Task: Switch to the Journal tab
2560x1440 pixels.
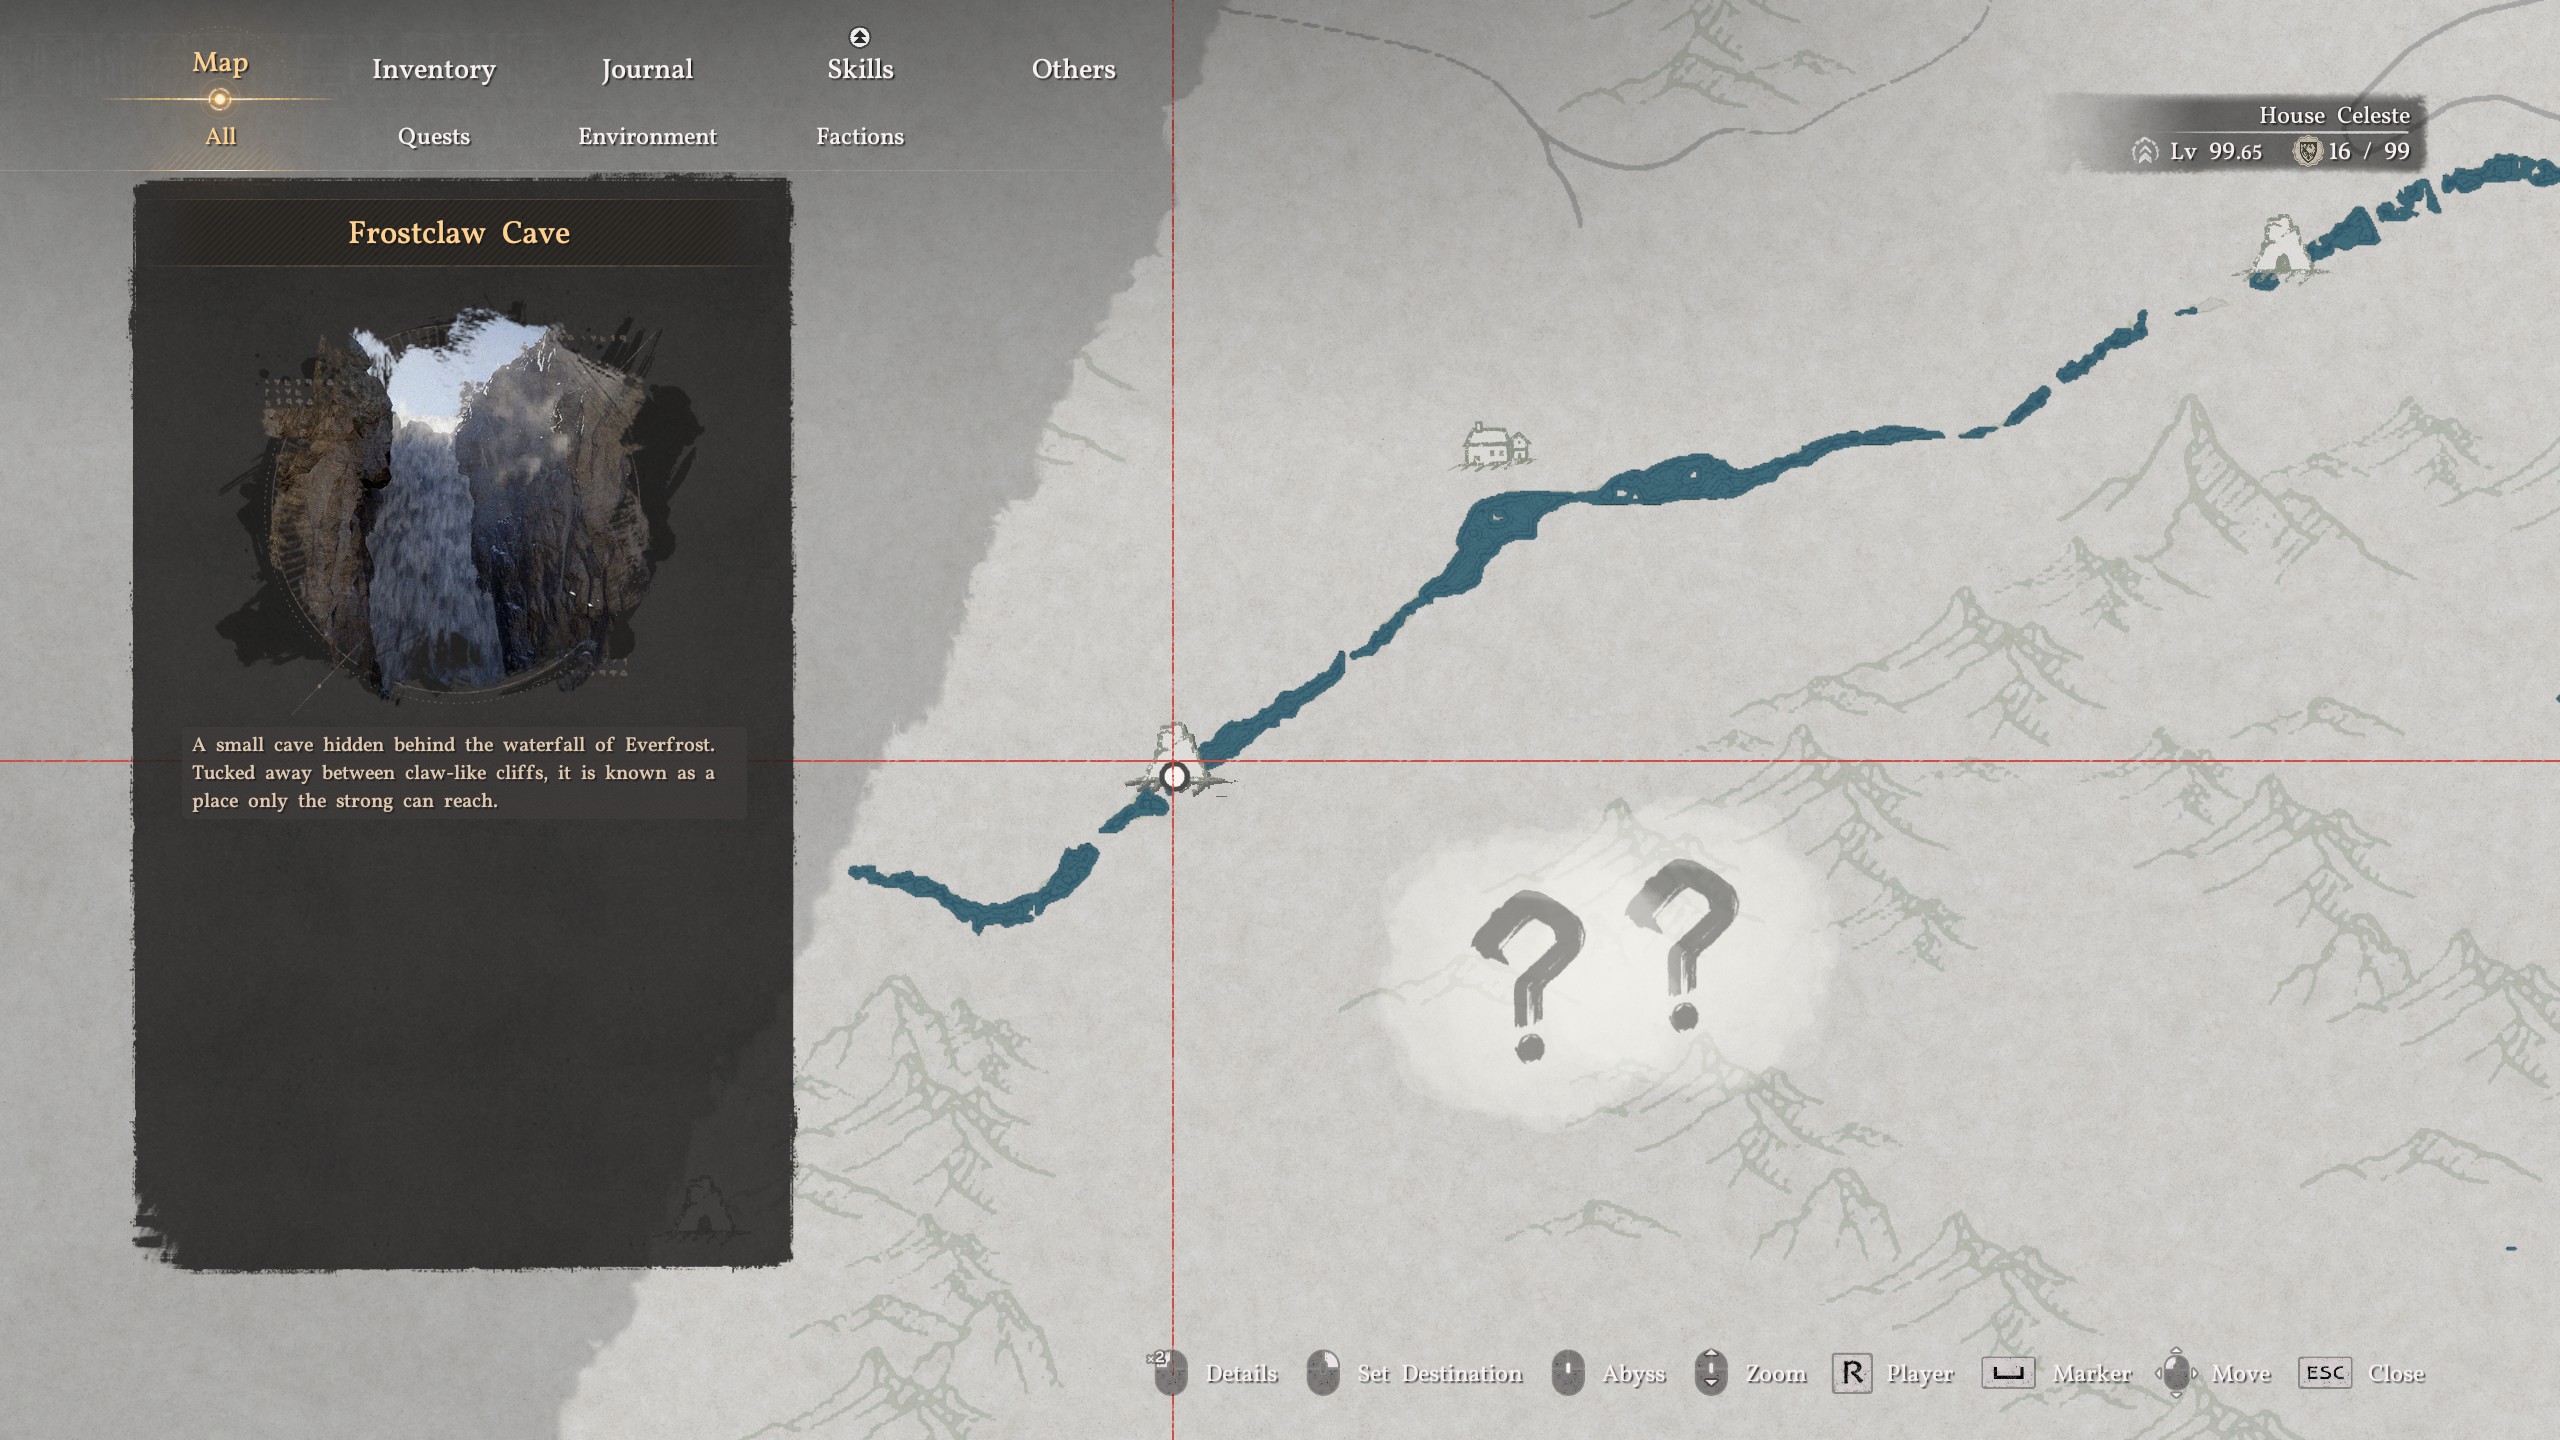Action: tap(647, 69)
